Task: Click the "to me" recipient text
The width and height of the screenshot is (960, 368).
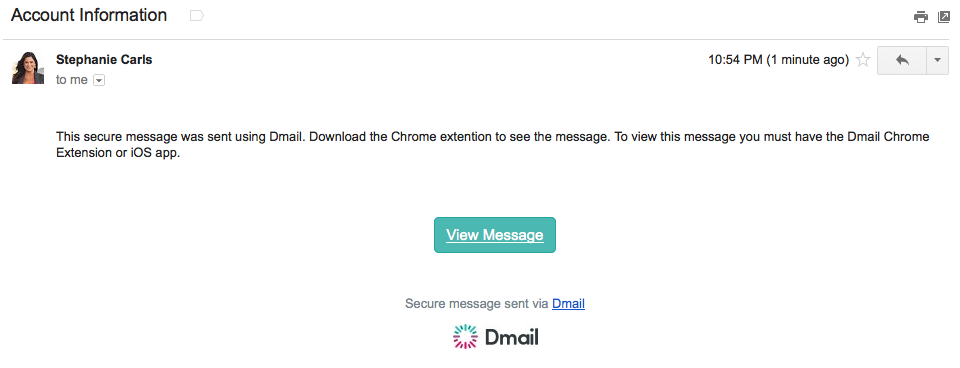Action: [72, 80]
